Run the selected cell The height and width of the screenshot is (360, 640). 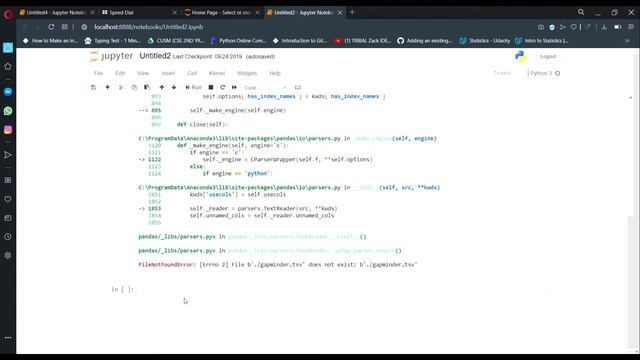click(193, 87)
